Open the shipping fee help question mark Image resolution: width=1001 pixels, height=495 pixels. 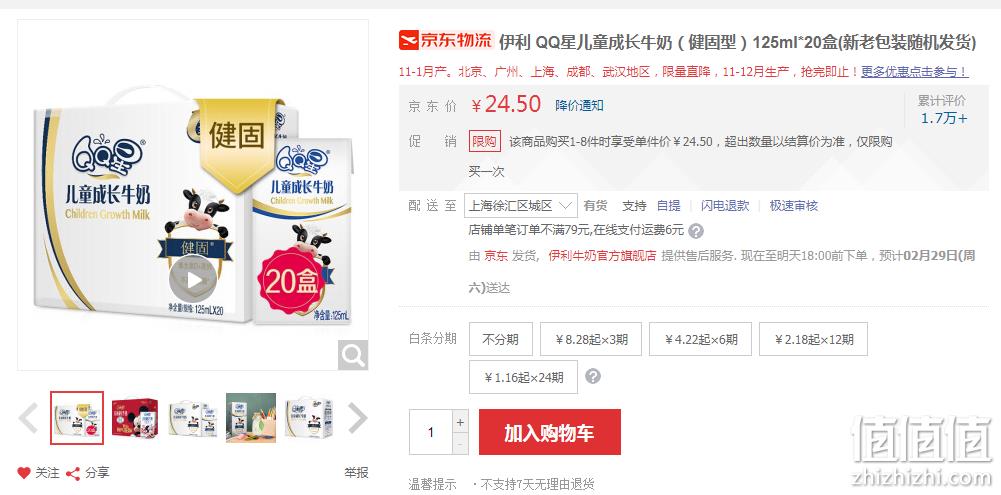pos(696,231)
